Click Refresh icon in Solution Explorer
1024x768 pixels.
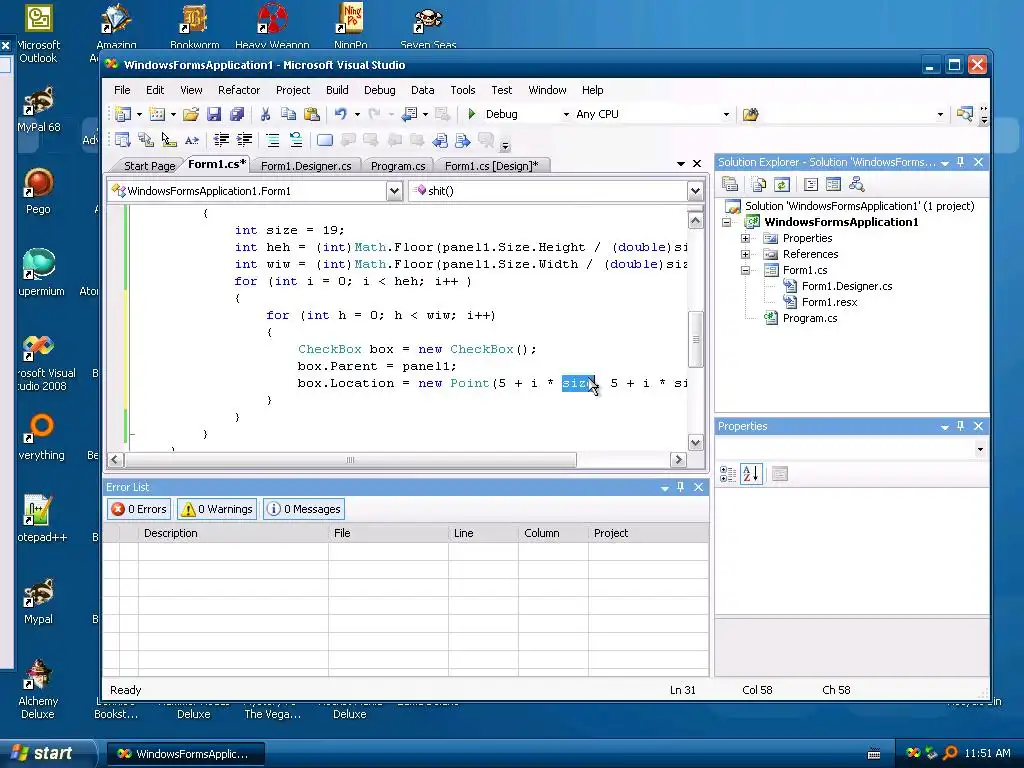coord(781,185)
